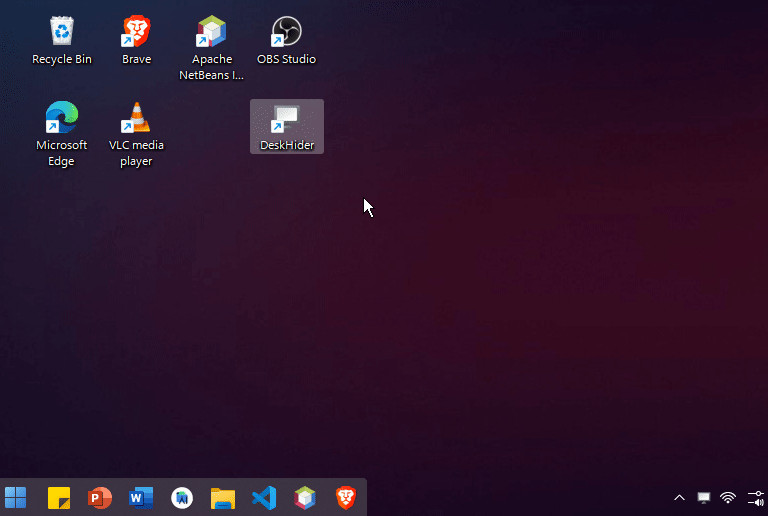This screenshot has width=768, height=516.
Task: Show hidden system tray icons chevron
Action: 679,498
